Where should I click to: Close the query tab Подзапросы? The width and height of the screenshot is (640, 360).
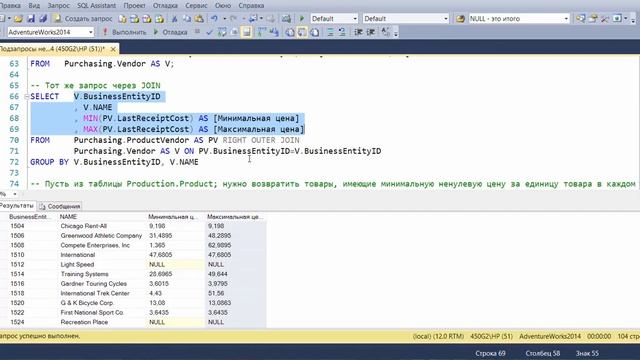coord(113,49)
